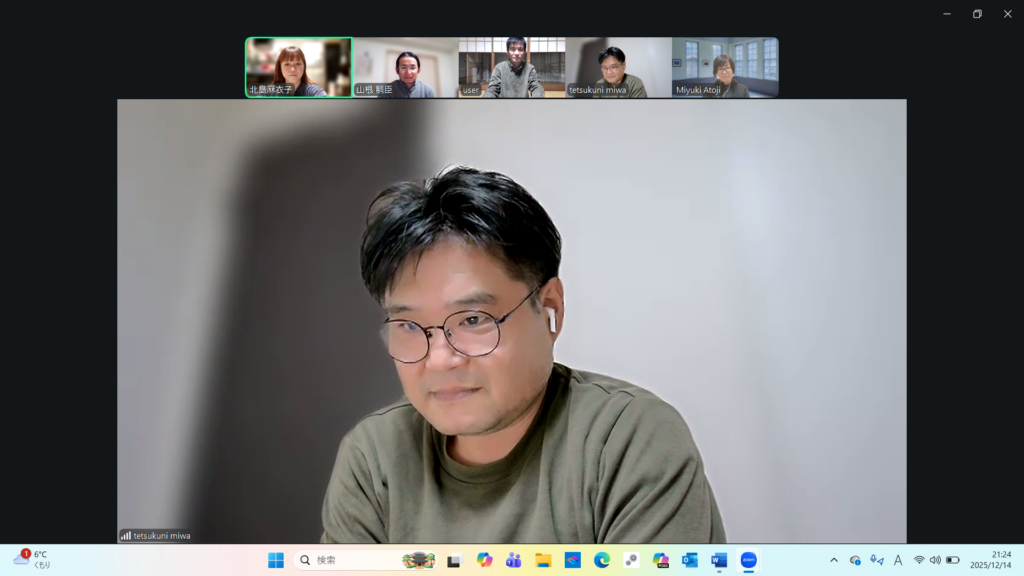The width and height of the screenshot is (1024, 576).
Task: Open File Explorer folder icon
Action: point(543,560)
